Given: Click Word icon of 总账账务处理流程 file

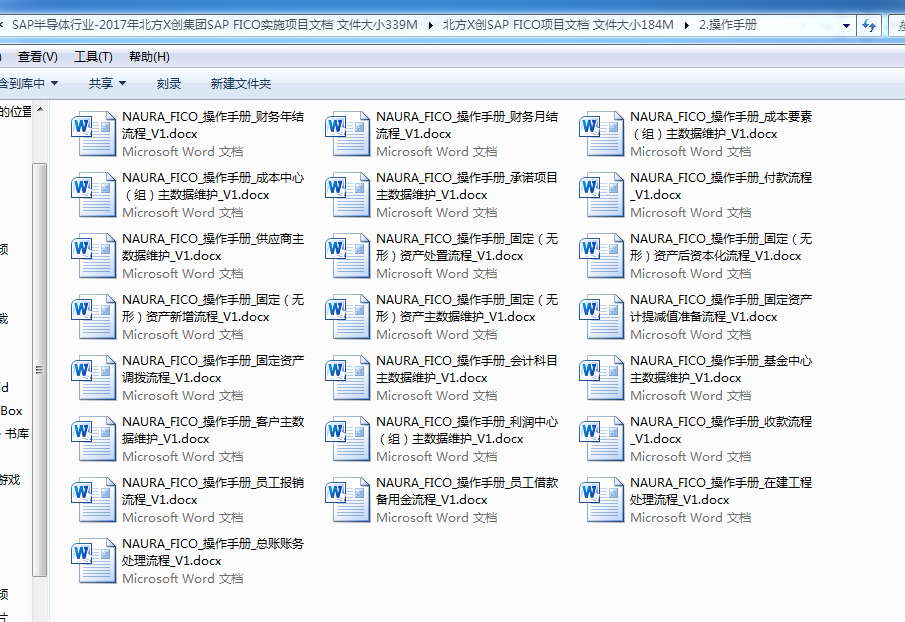Looking at the screenshot, I should tap(94, 561).
